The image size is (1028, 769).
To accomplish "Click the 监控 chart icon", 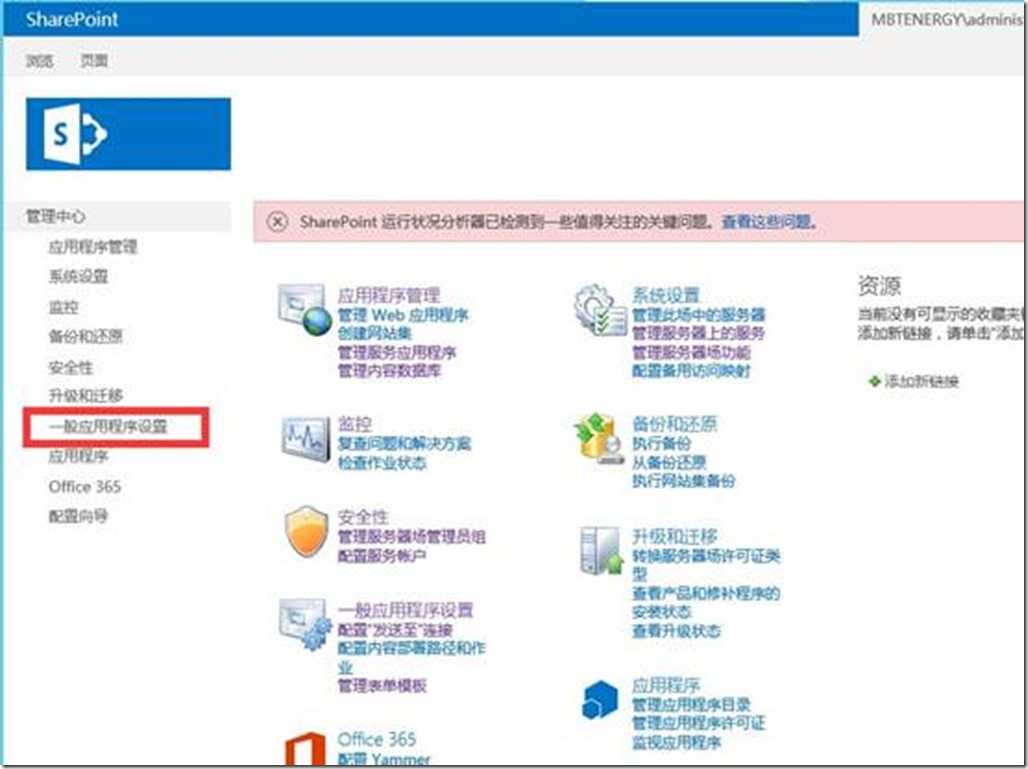I will click(x=305, y=438).
